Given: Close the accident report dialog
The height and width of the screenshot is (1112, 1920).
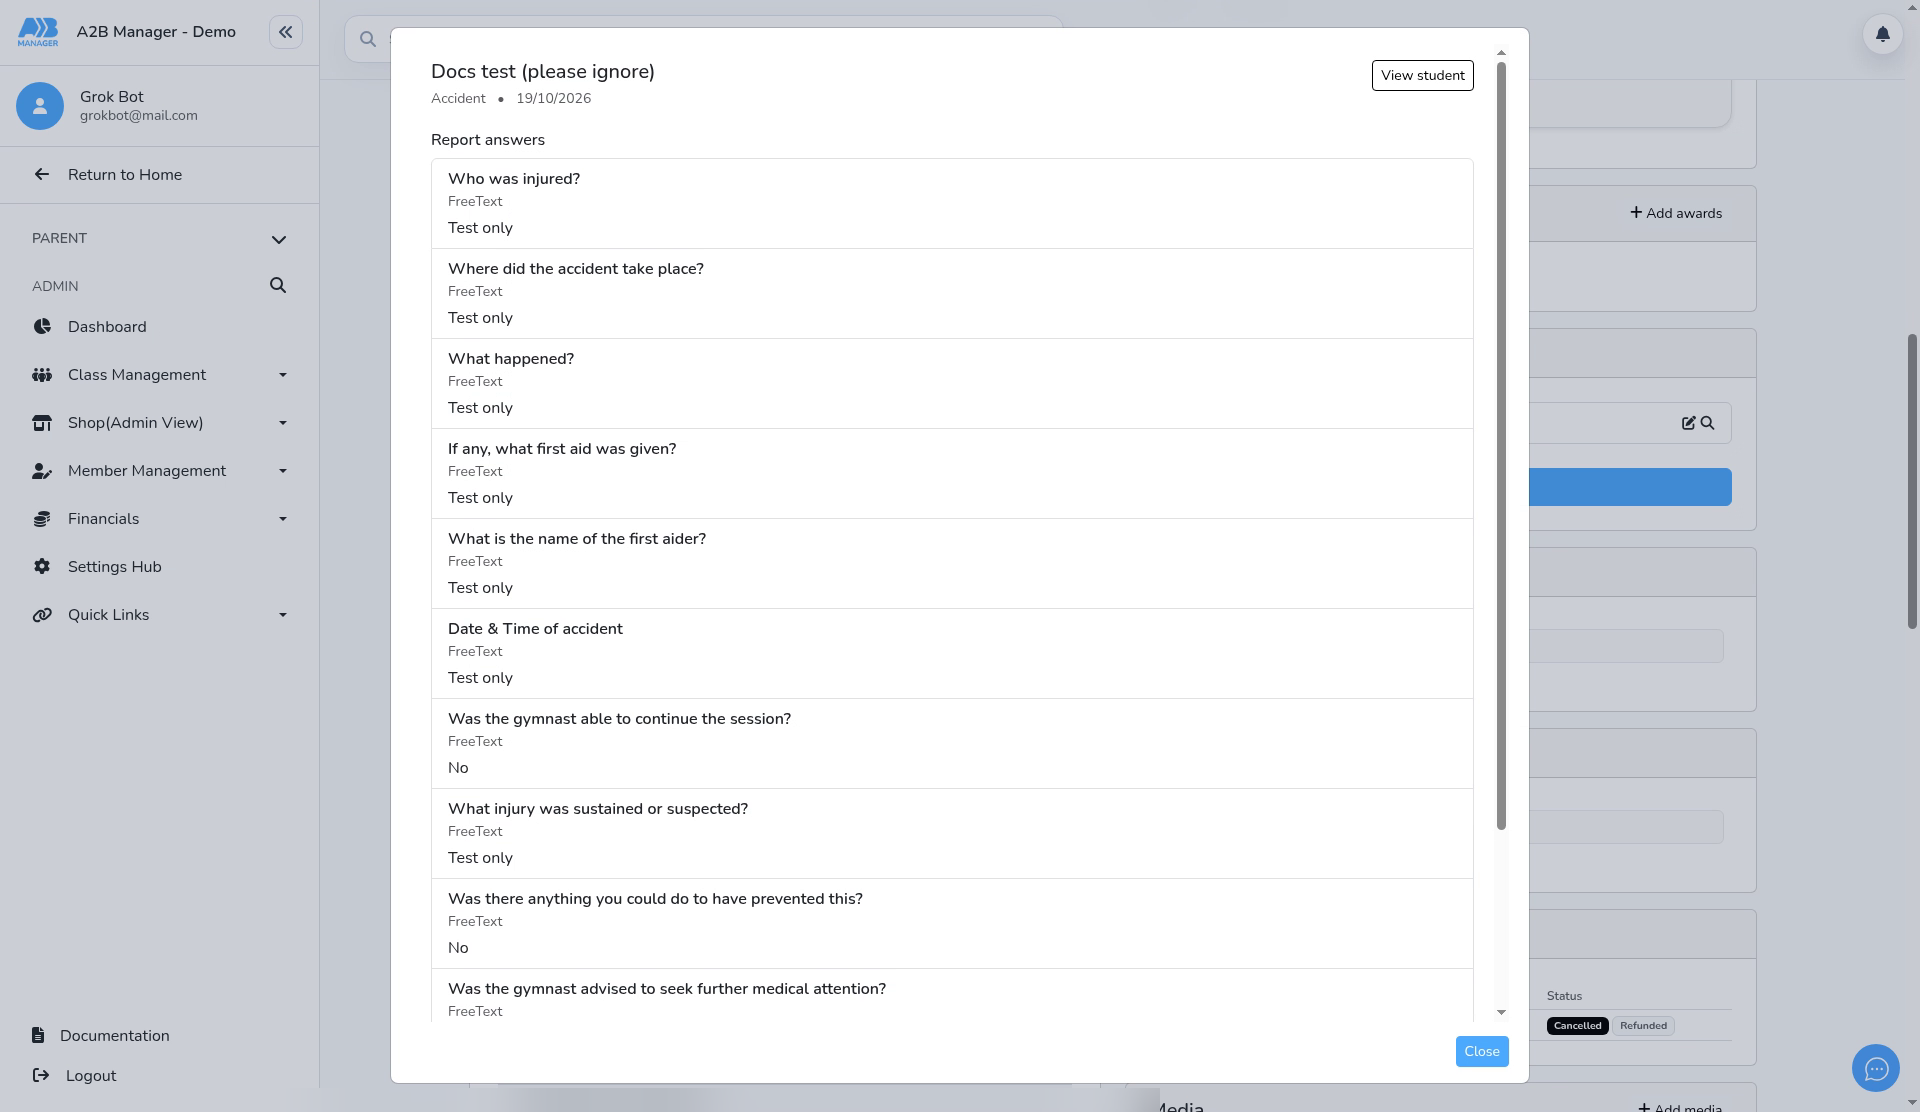Looking at the screenshot, I should click(1481, 1051).
